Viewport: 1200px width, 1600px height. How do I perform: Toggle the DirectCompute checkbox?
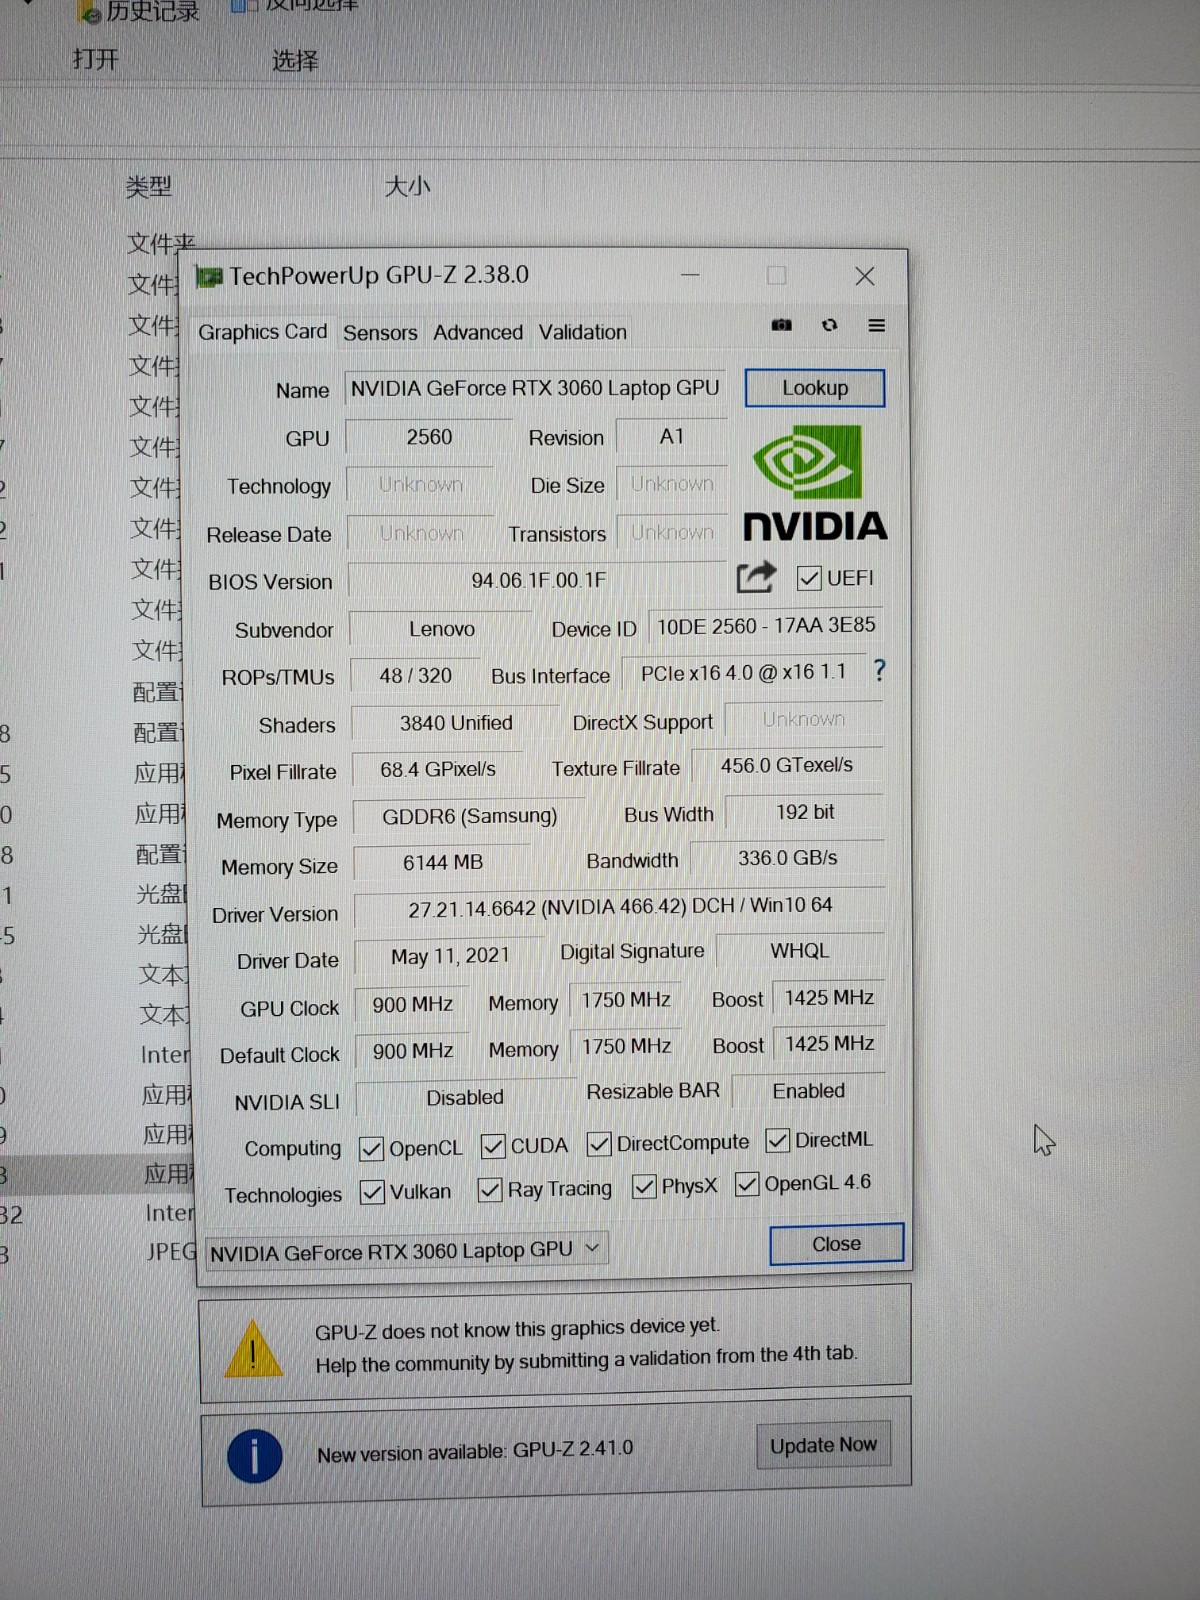599,1144
